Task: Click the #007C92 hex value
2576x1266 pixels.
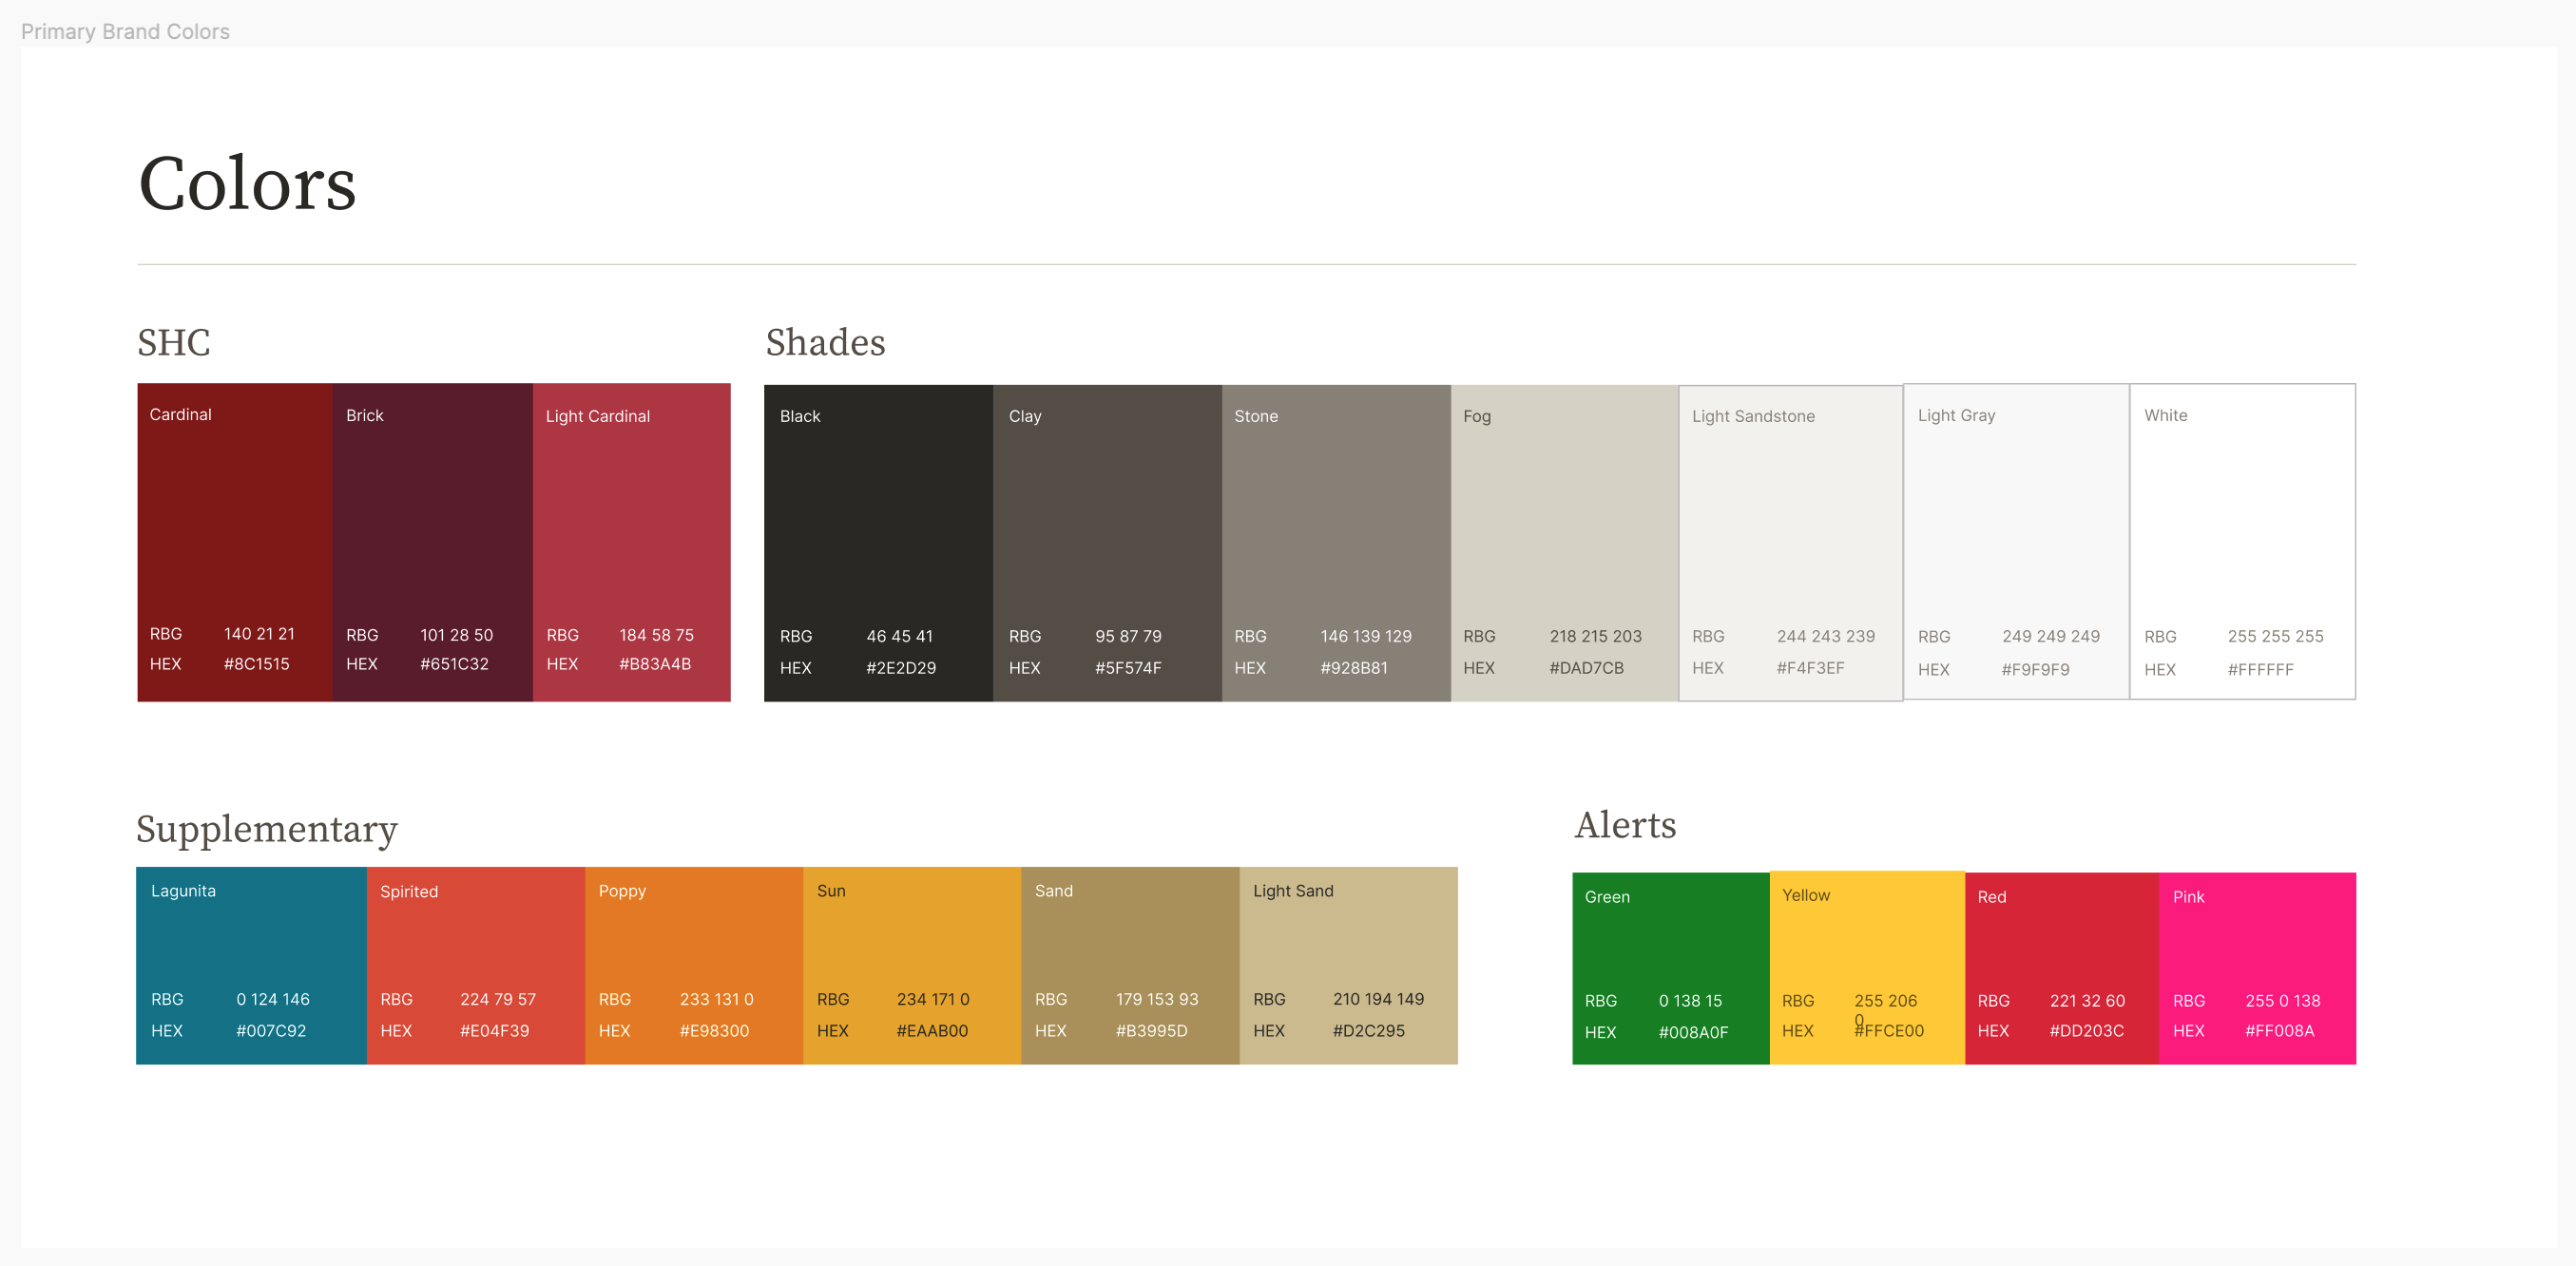Action: coord(271,1031)
